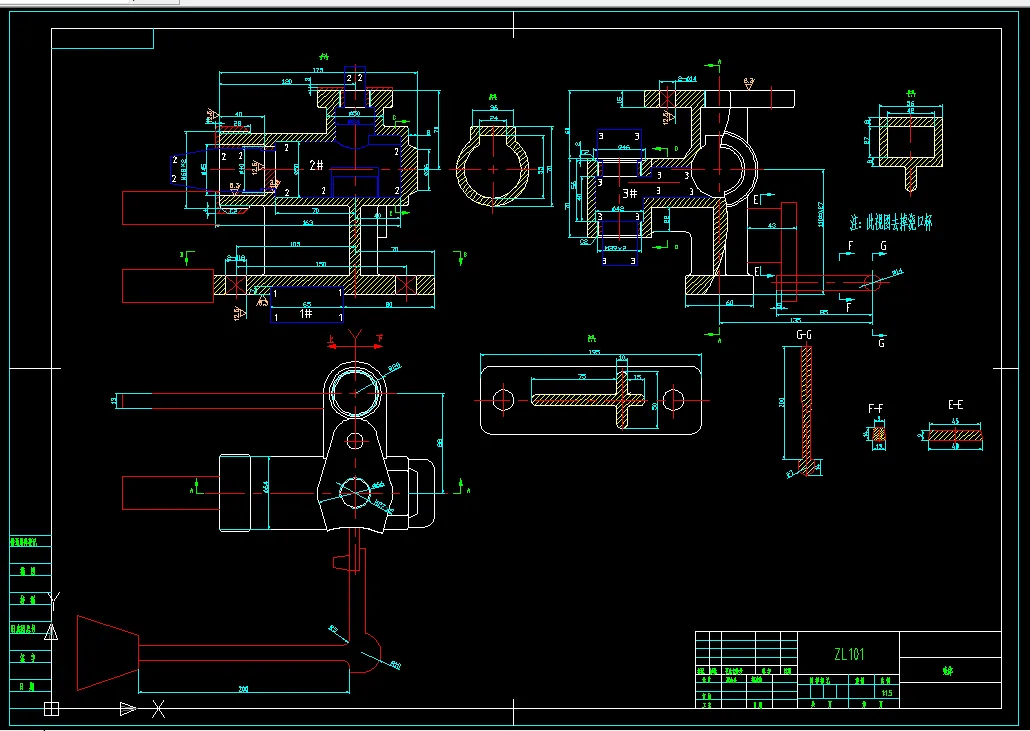Viewport: 1030px width, 731px height.
Task: Click the empty box at frame top-left corner
Action: point(102,39)
